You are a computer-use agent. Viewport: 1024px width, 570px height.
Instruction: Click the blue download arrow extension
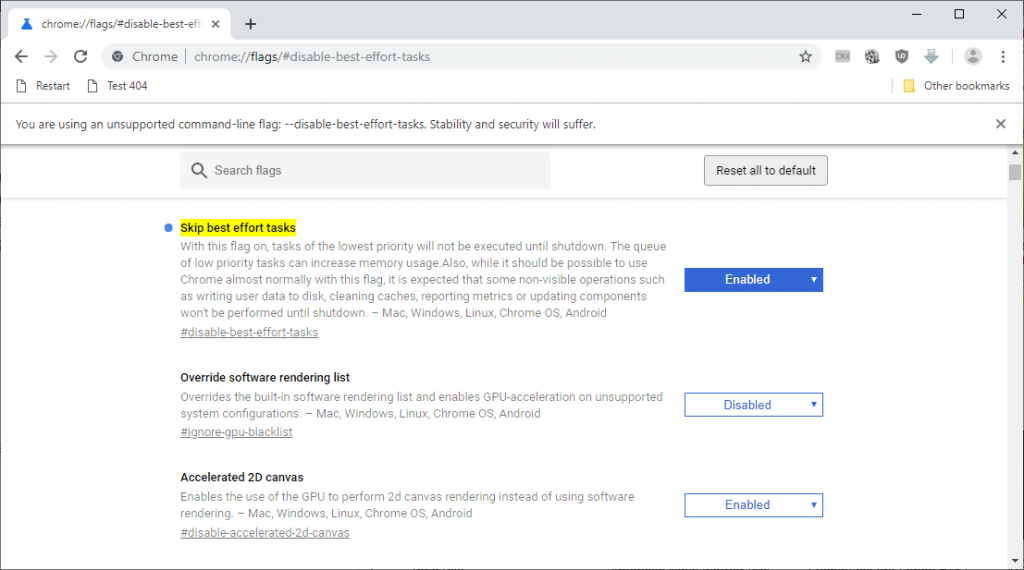click(931, 57)
